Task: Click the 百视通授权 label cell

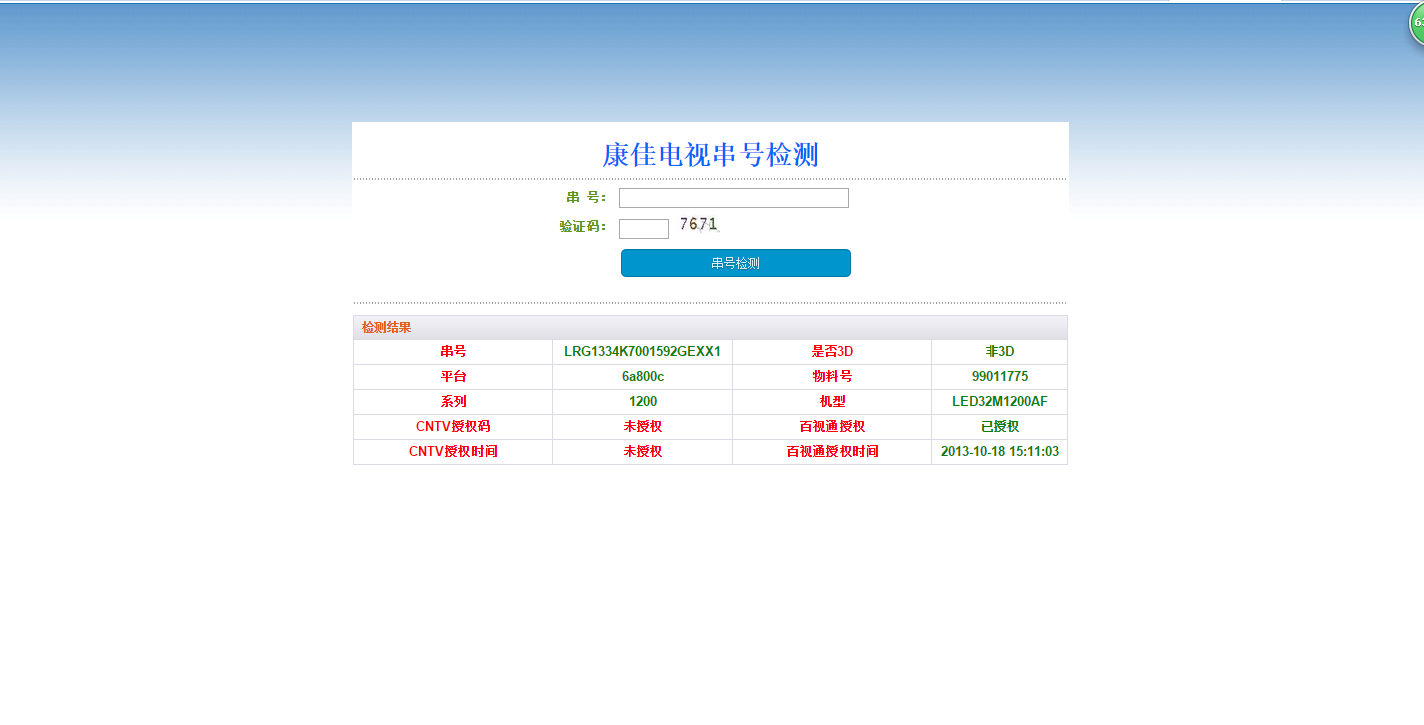Action: click(832, 427)
